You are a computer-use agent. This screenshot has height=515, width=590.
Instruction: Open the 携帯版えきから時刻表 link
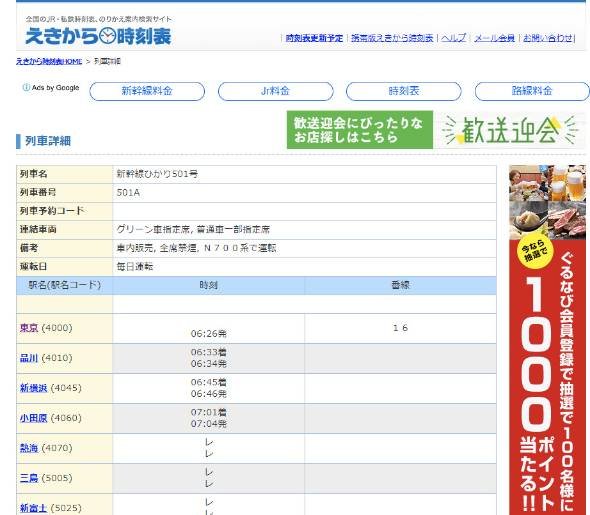(x=392, y=38)
